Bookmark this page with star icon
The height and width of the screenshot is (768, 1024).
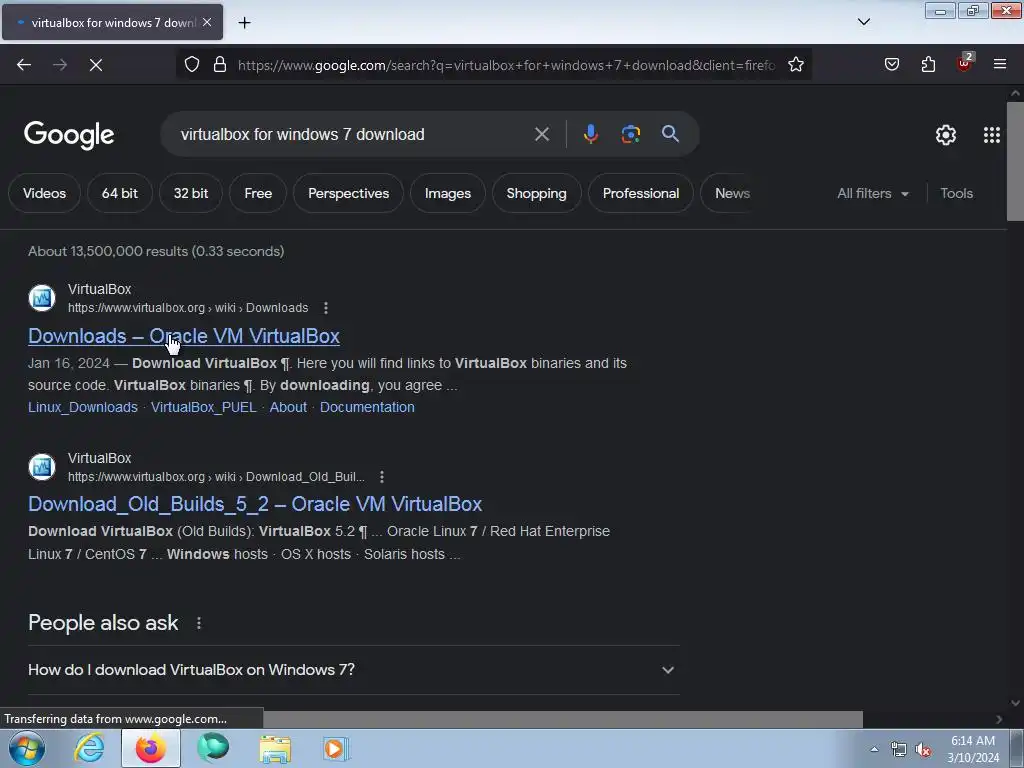[x=795, y=65]
